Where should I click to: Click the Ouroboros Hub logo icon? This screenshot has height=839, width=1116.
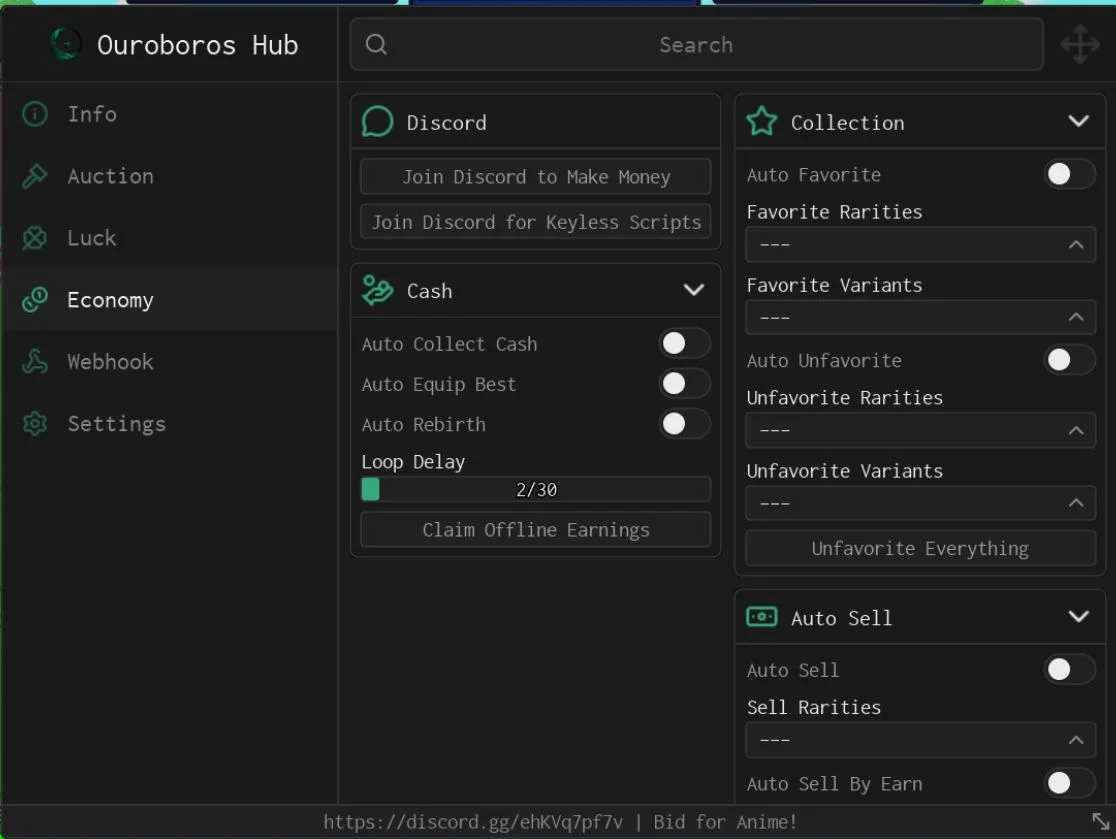point(66,44)
